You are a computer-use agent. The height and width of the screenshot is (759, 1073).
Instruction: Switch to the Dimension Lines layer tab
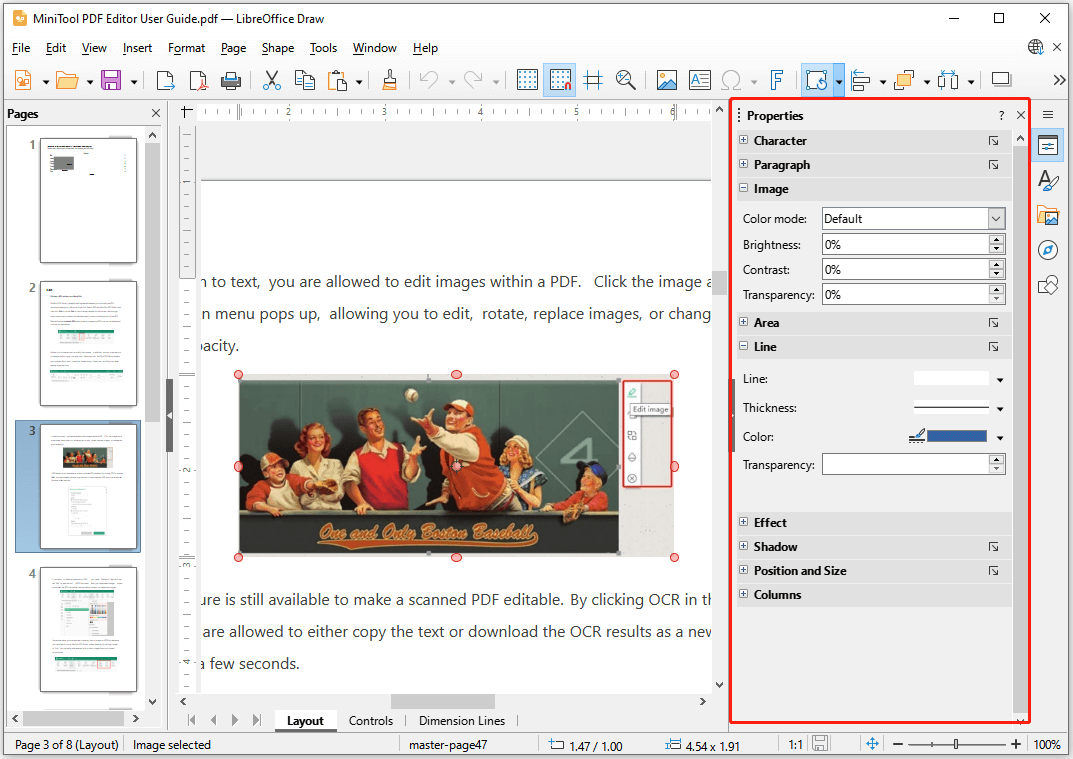point(462,721)
